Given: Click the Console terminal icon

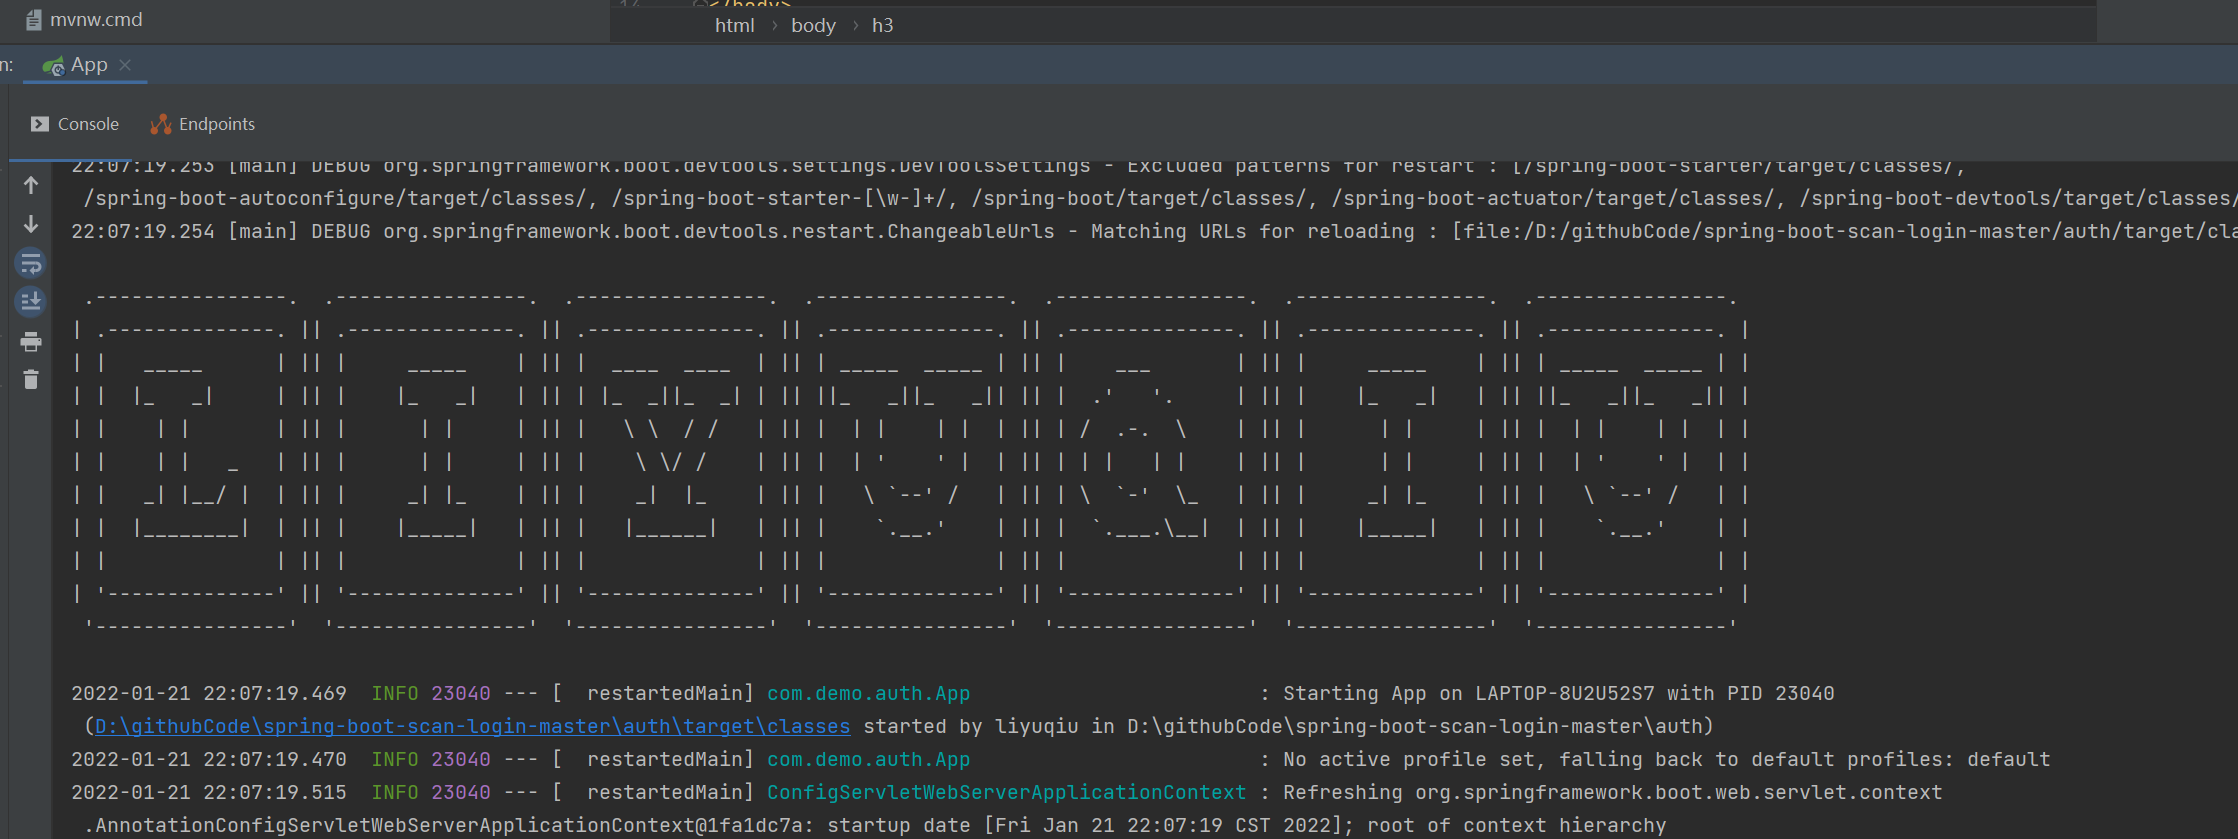Looking at the screenshot, I should pyautogui.click(x=39, y=124).
